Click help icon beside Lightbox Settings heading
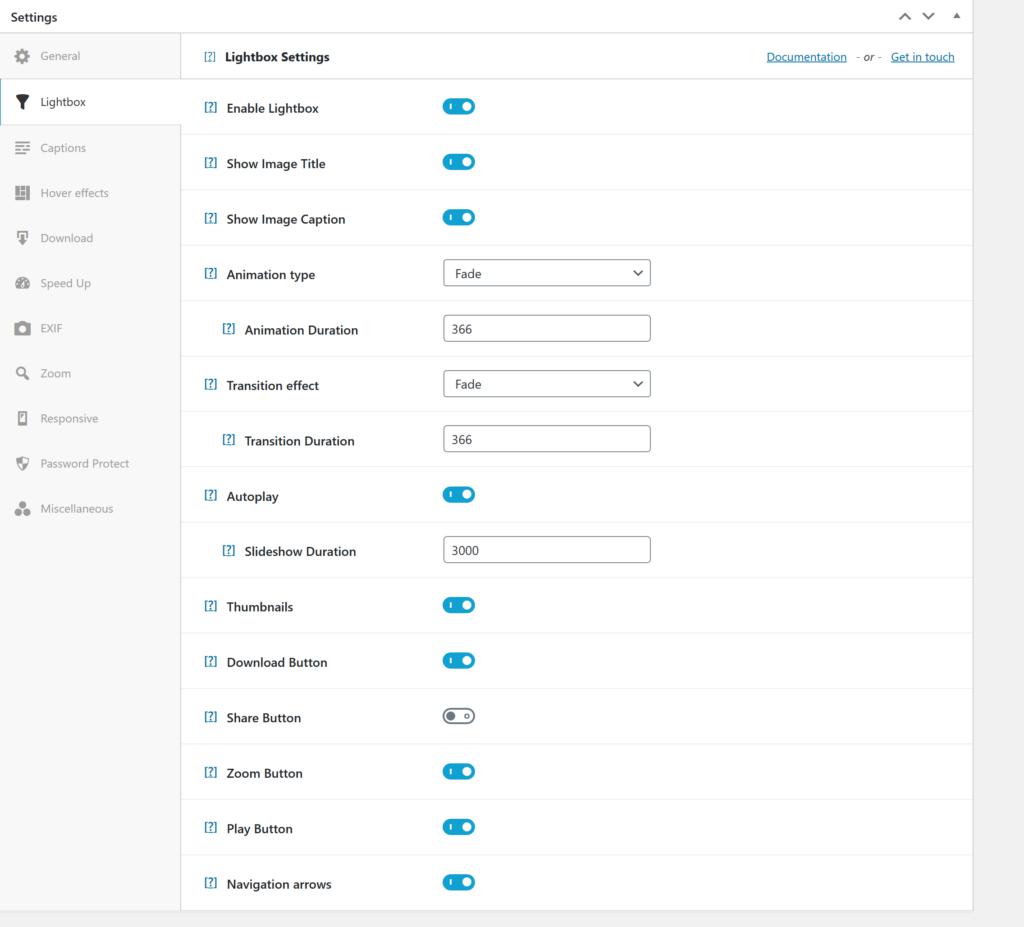1024x927 pixels. (210, 57)
